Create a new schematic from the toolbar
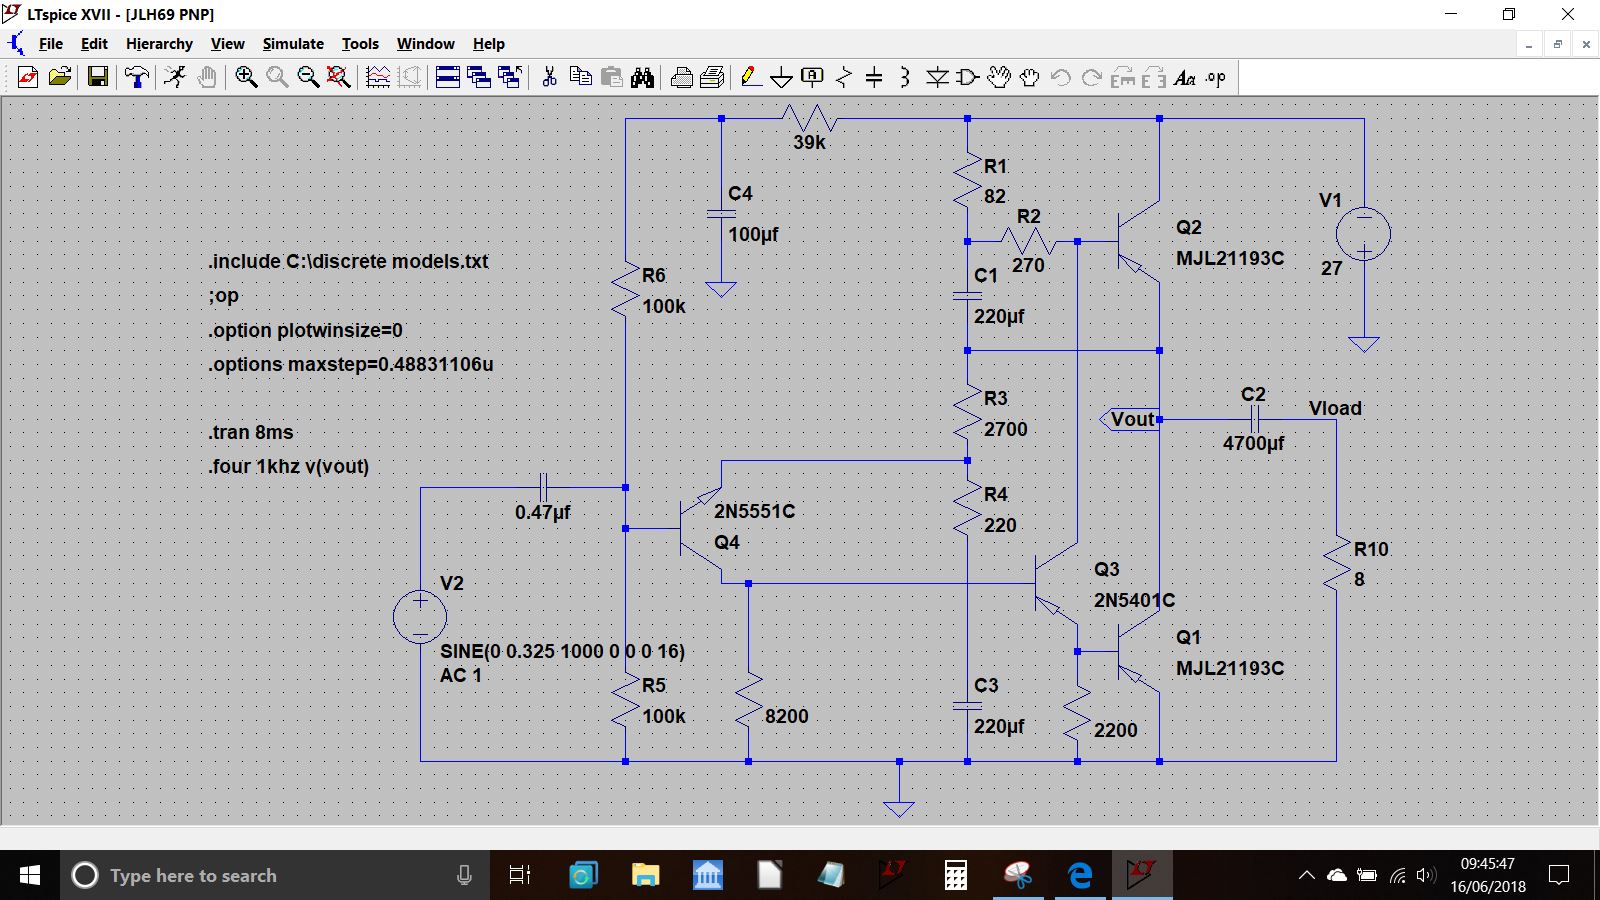1600x900 pixels. pos(28,77)
